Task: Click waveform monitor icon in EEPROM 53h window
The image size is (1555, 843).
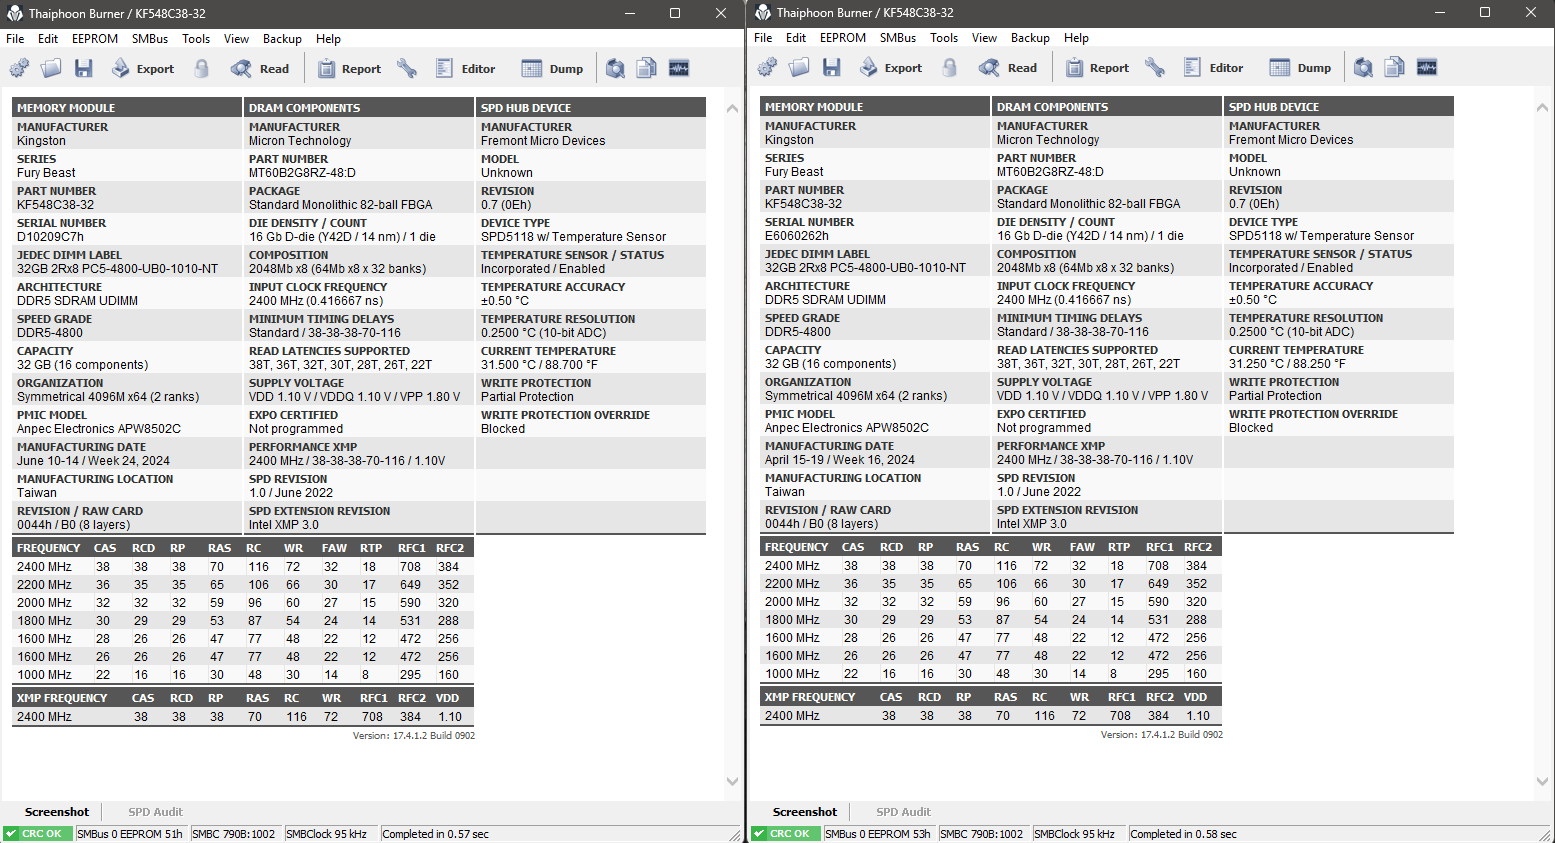Action: click(1427, 67)
